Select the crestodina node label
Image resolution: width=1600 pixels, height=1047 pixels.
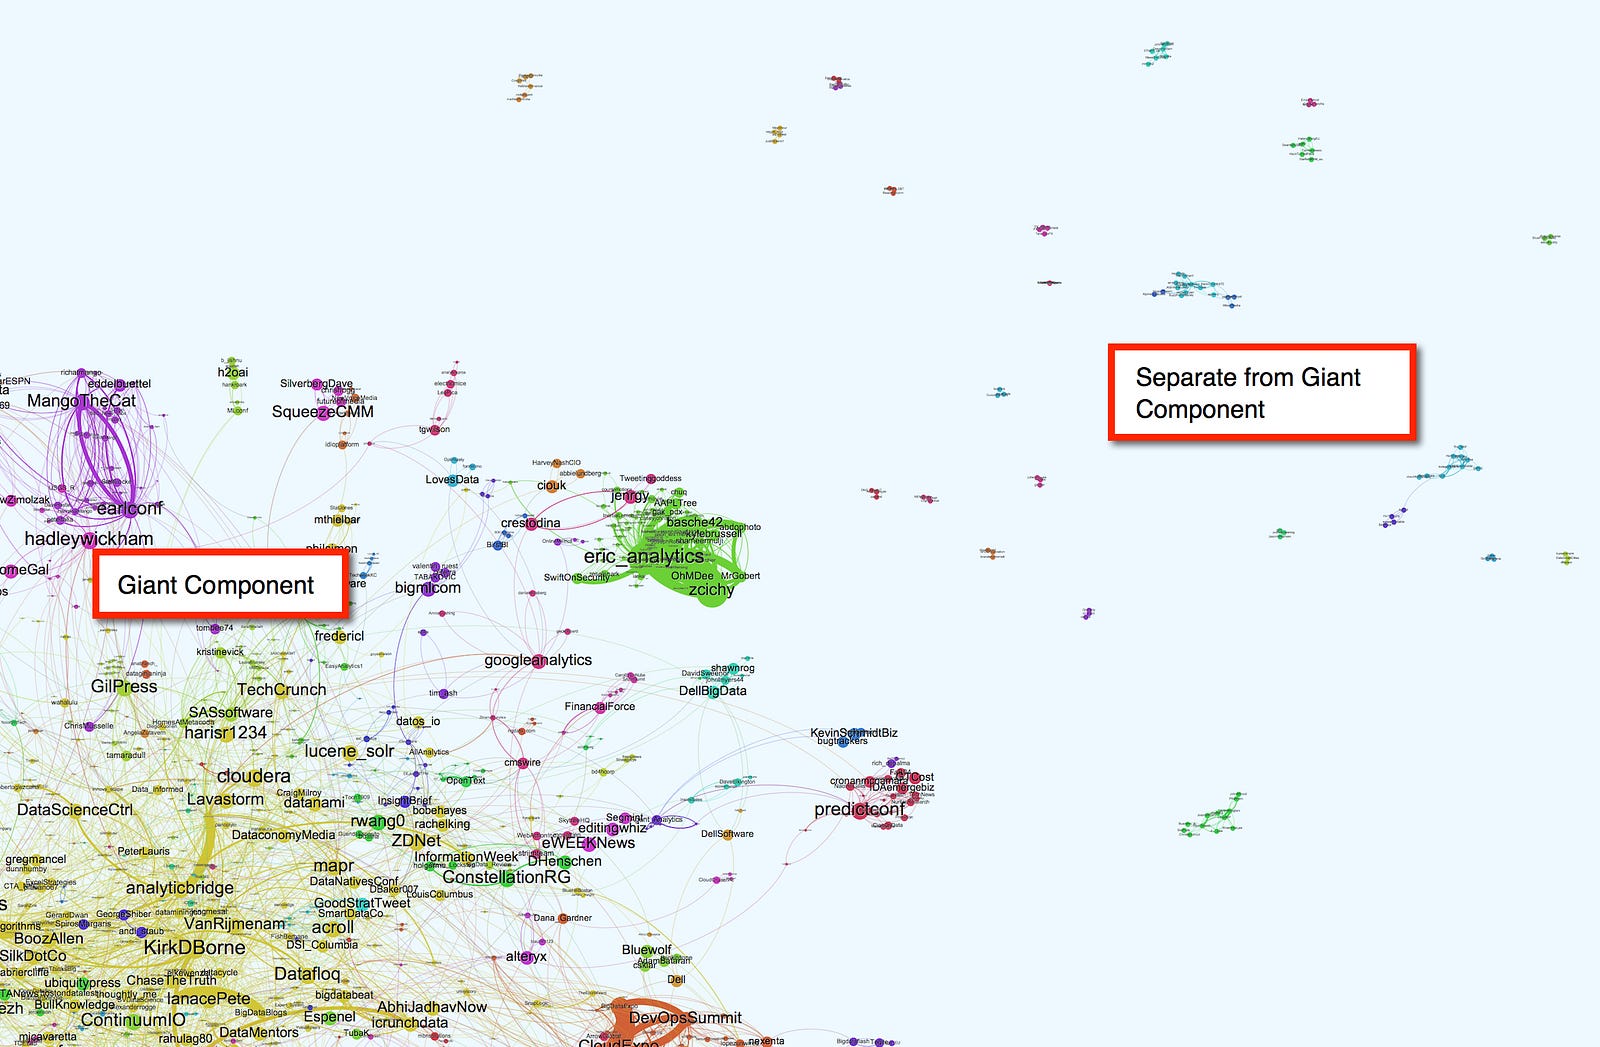531,524
